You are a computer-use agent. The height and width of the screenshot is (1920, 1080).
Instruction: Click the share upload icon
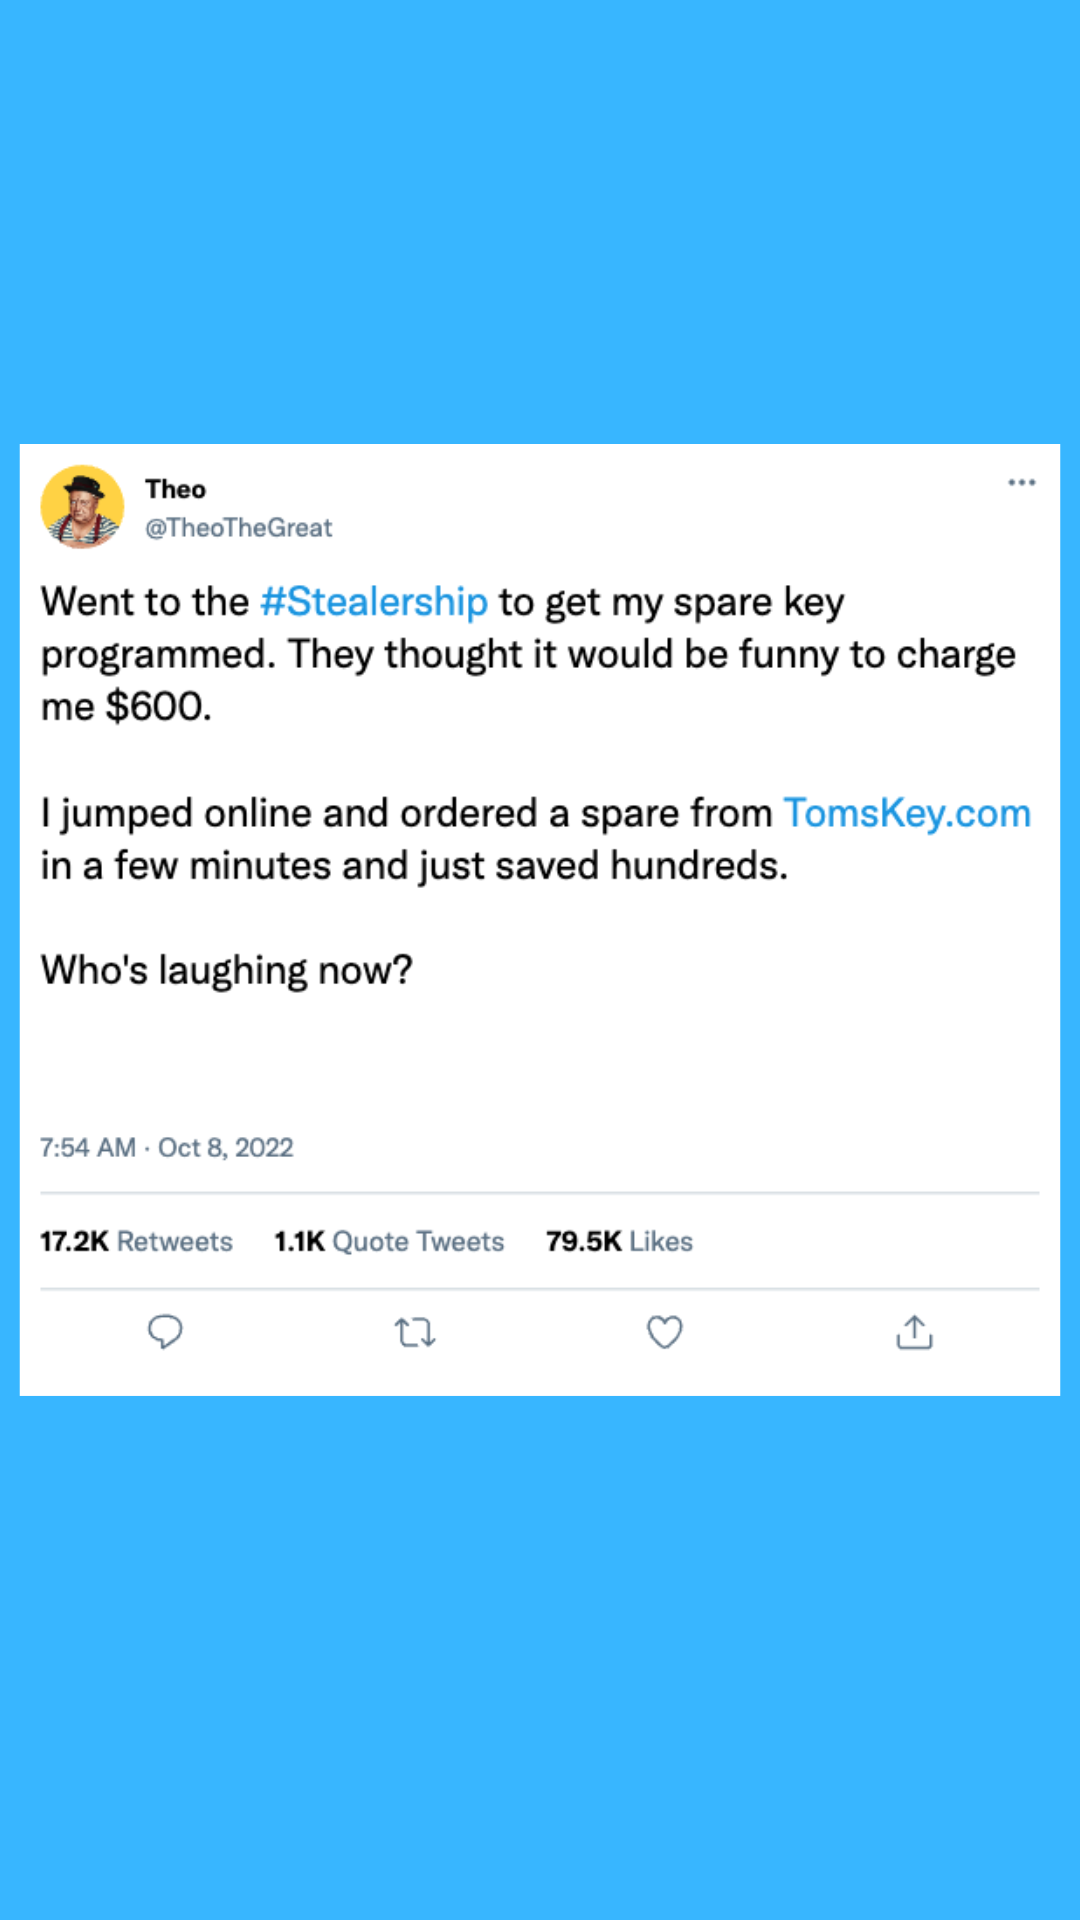tap(914, 1332)
